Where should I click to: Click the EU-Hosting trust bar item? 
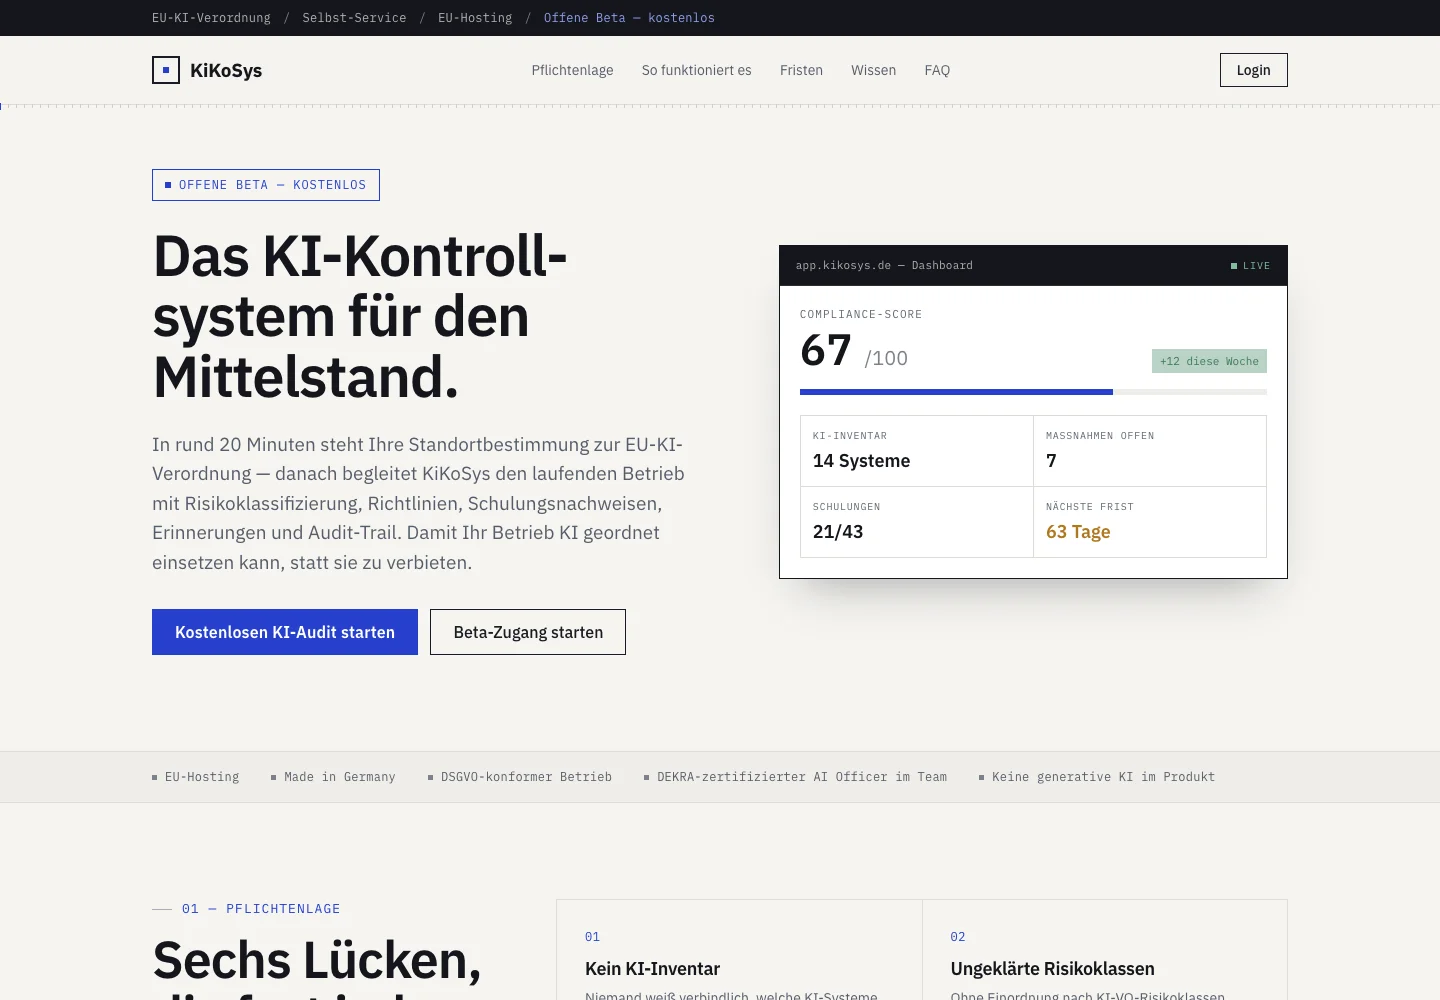pyautogui.click(x=196, y=777)
